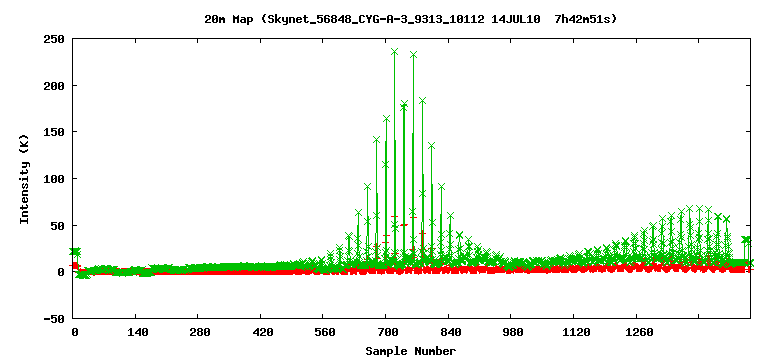Click the 280 x-axis tick label

coord(200,333)
